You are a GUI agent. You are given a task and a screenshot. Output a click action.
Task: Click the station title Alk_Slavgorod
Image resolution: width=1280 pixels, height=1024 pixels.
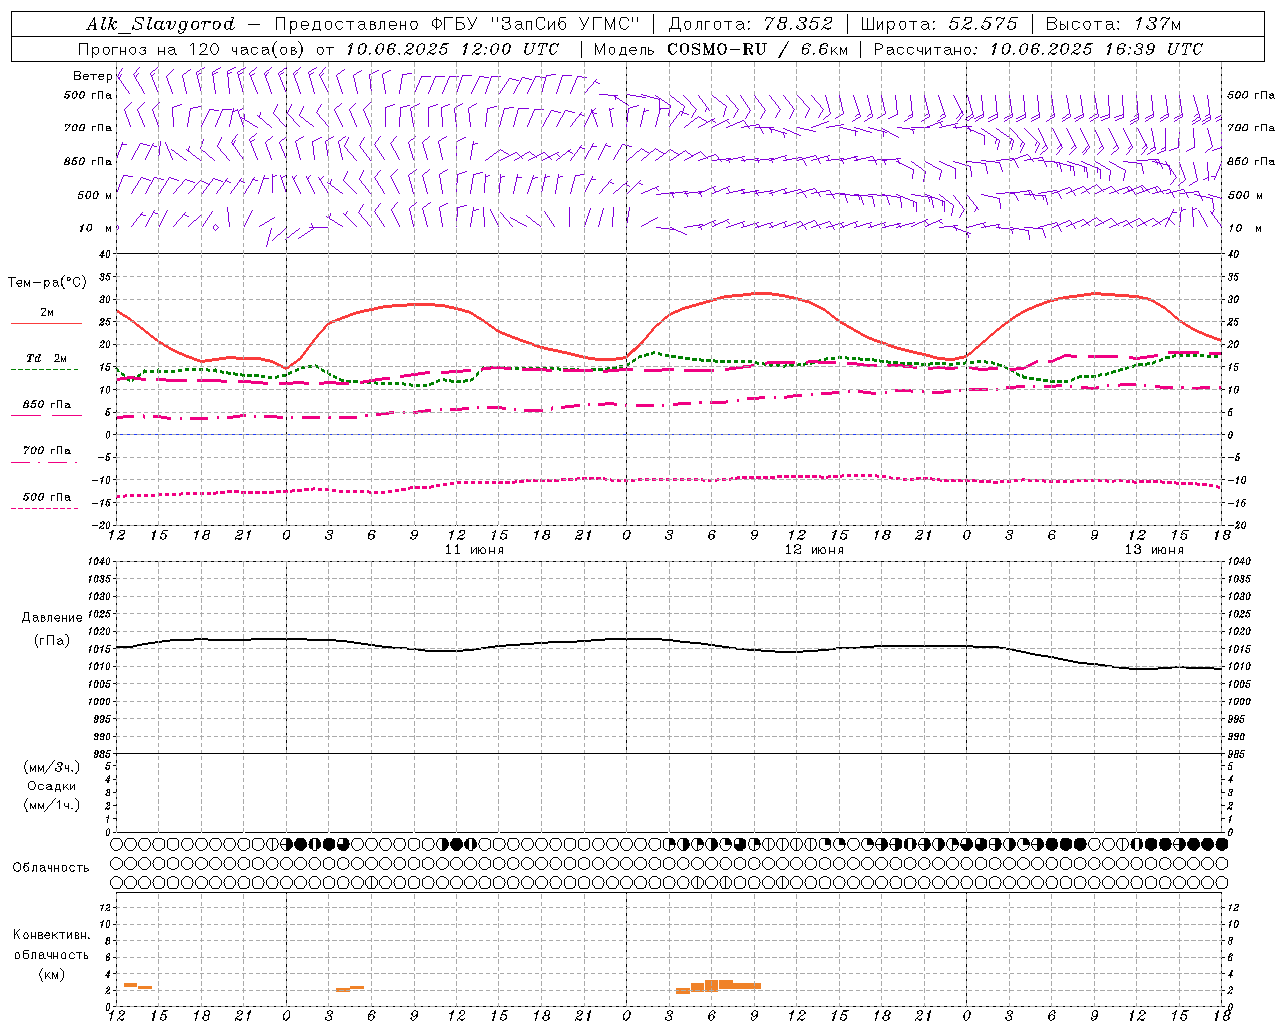[x=161, y=24]
